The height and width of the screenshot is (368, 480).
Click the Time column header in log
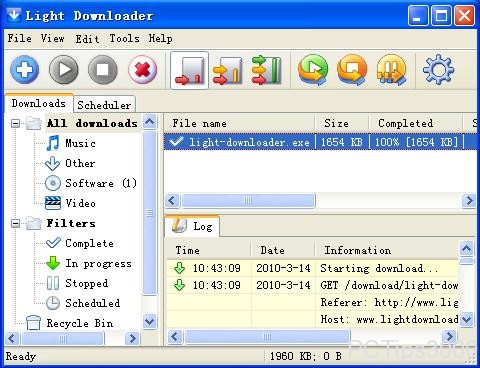click(208, 250)
